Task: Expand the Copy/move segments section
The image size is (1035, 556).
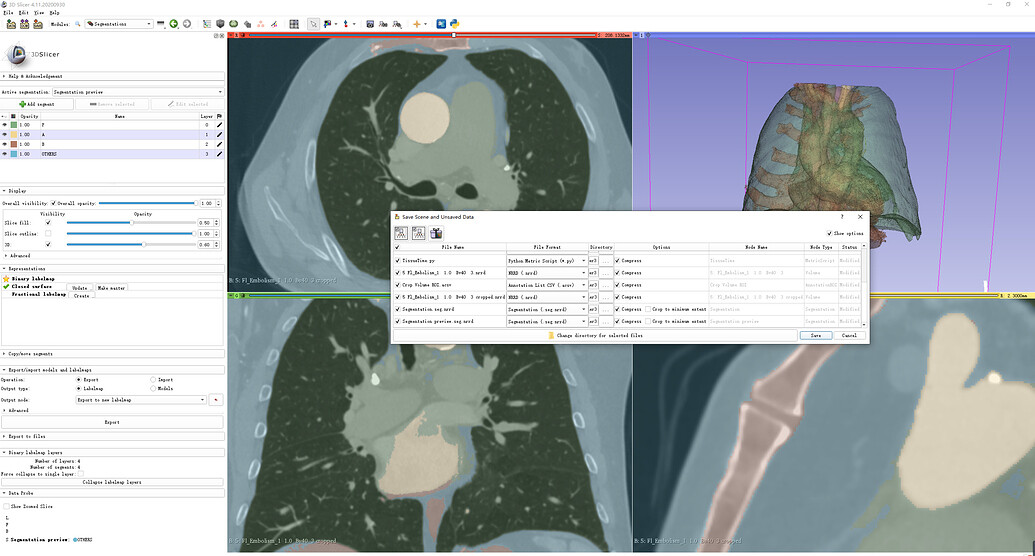Action: tap(112, 354)
